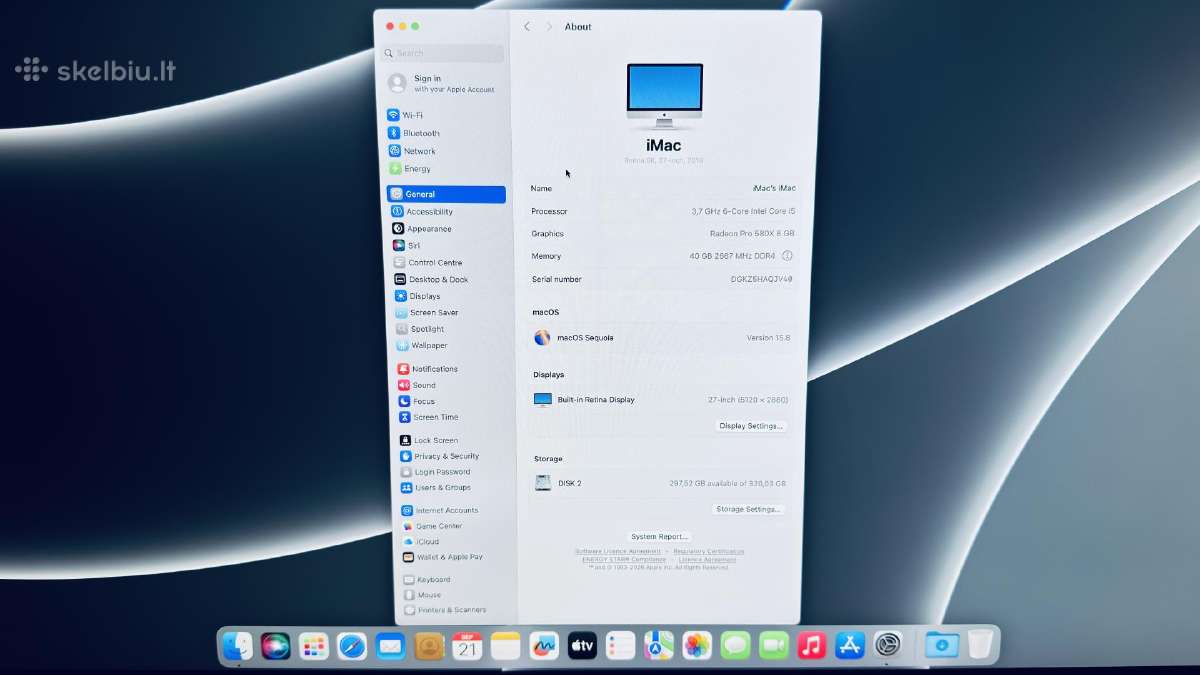Open Regulatory Certification link
The height and width of the screenshot is (675, 1200).
(709, 551)
